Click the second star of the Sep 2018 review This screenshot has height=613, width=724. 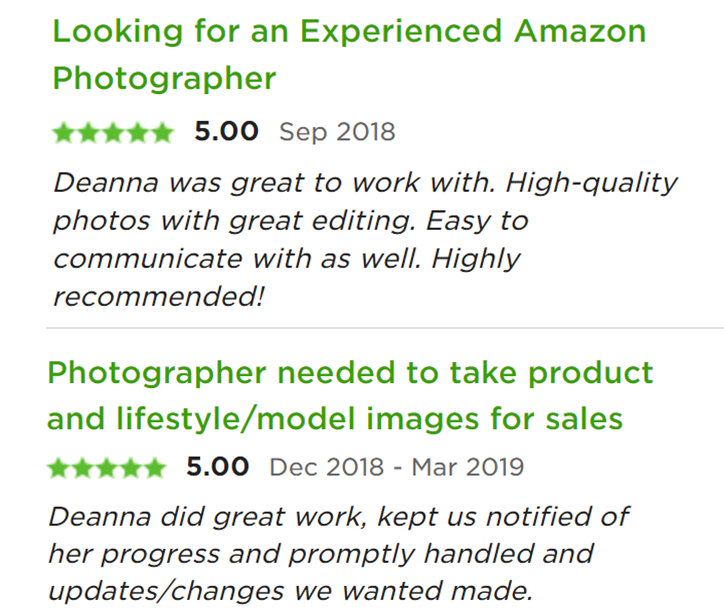pyautogui.click(x=88, y=132)
